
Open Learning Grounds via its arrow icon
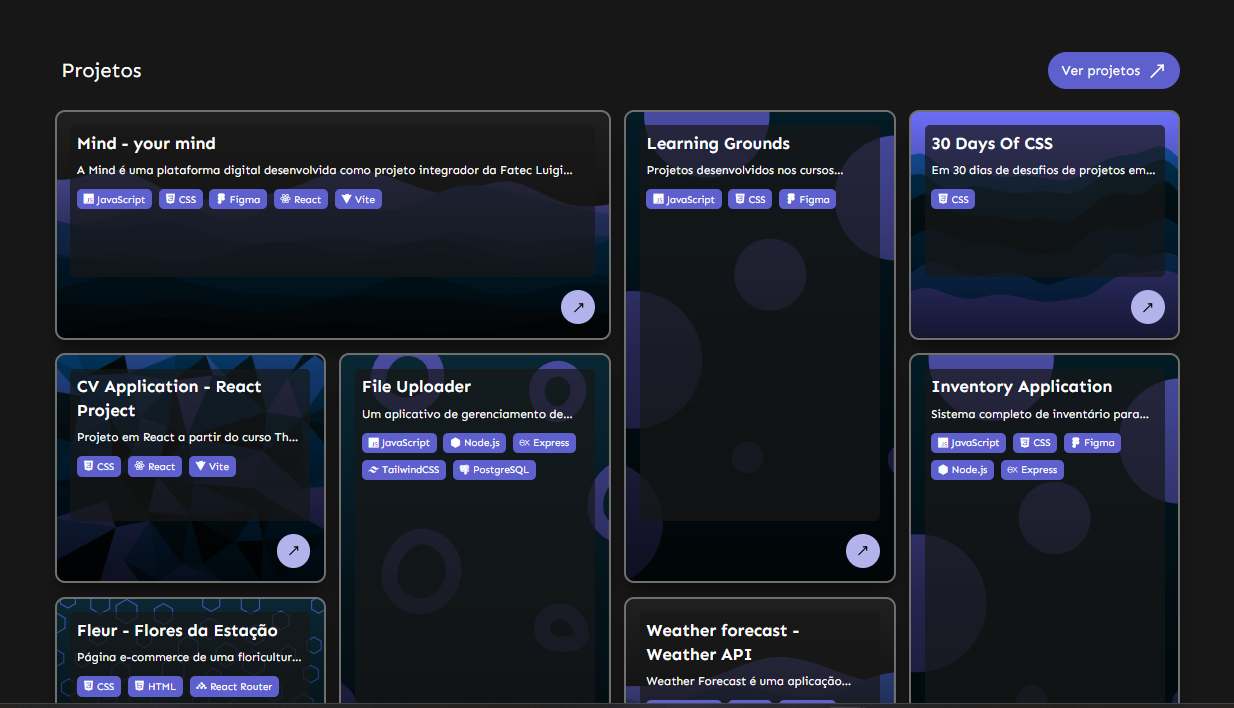pos(863,550)
